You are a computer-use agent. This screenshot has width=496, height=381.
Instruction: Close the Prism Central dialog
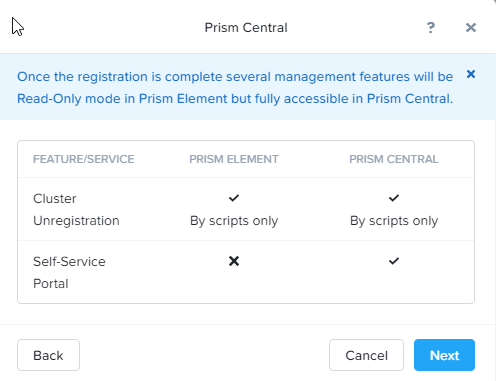click(x=471, y=27)
